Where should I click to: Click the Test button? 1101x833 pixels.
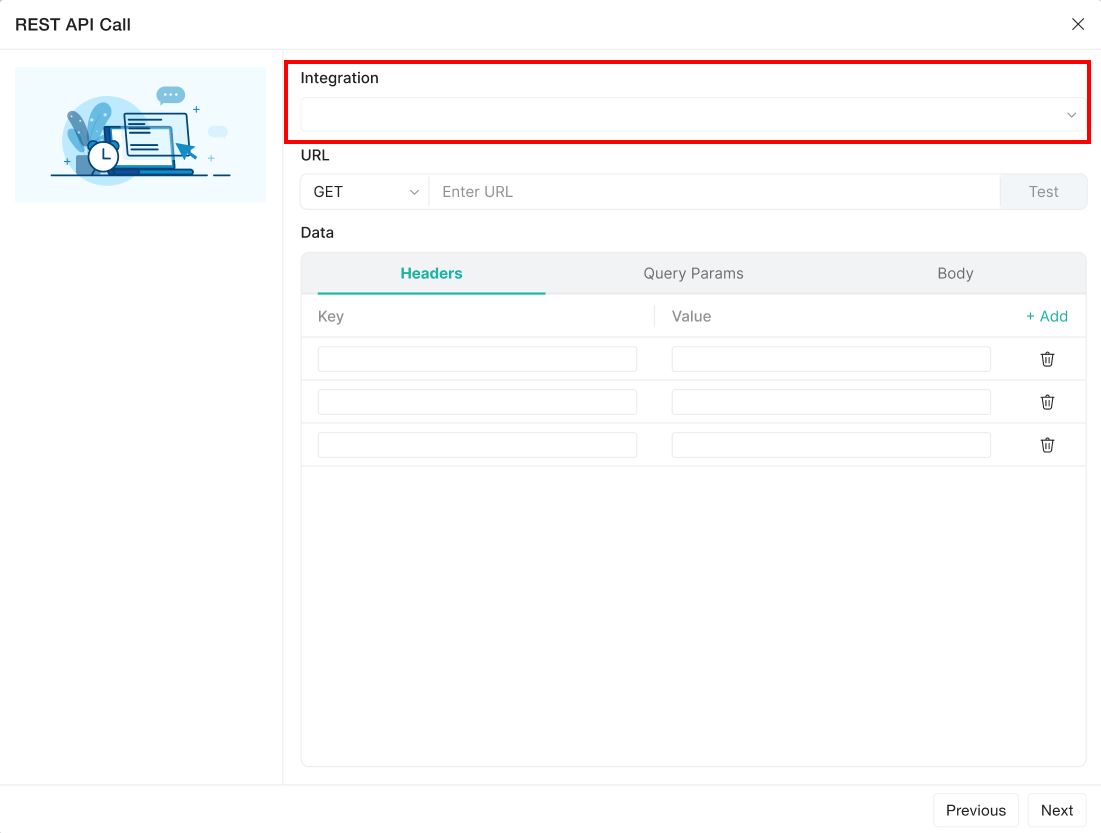[1043, 192]
